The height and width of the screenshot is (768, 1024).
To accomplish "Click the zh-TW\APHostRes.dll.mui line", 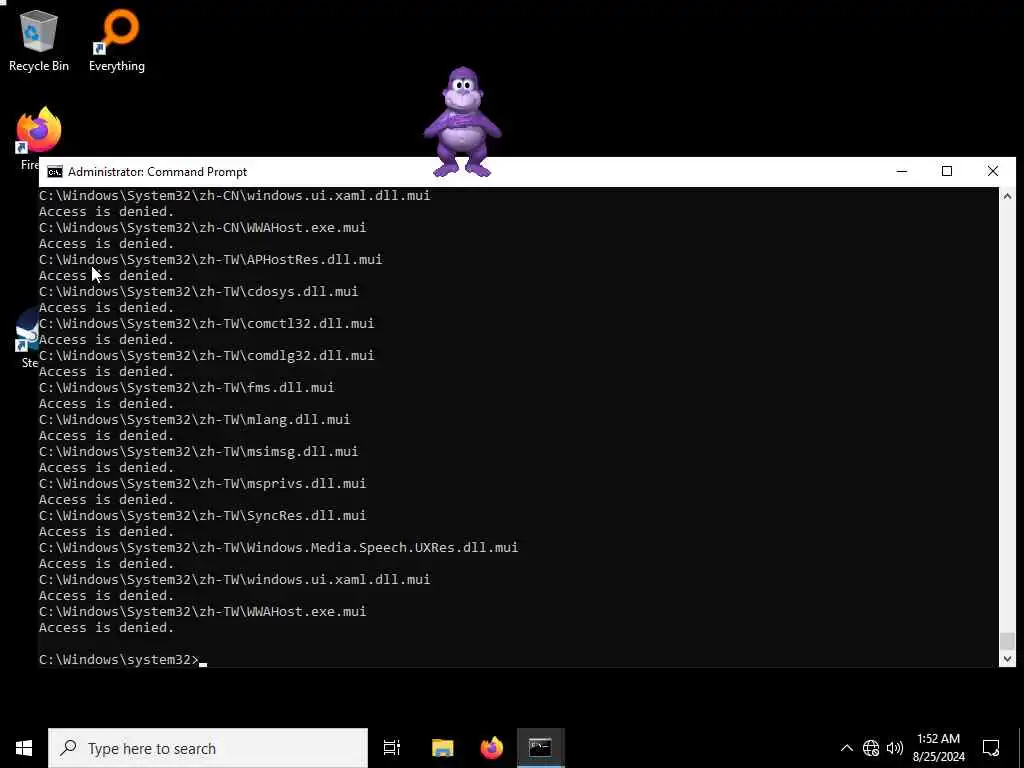I will pos(210,259).
